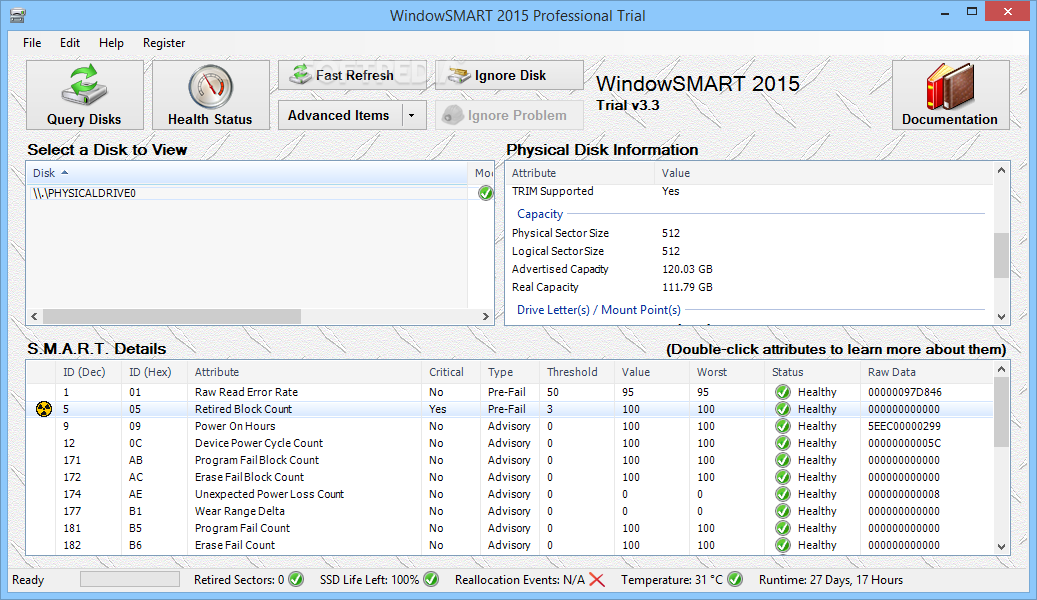Click the green check icon beside PHYSICALDRIVE0
Screen dimensions: 1037x600
click(x=485, y=193)
